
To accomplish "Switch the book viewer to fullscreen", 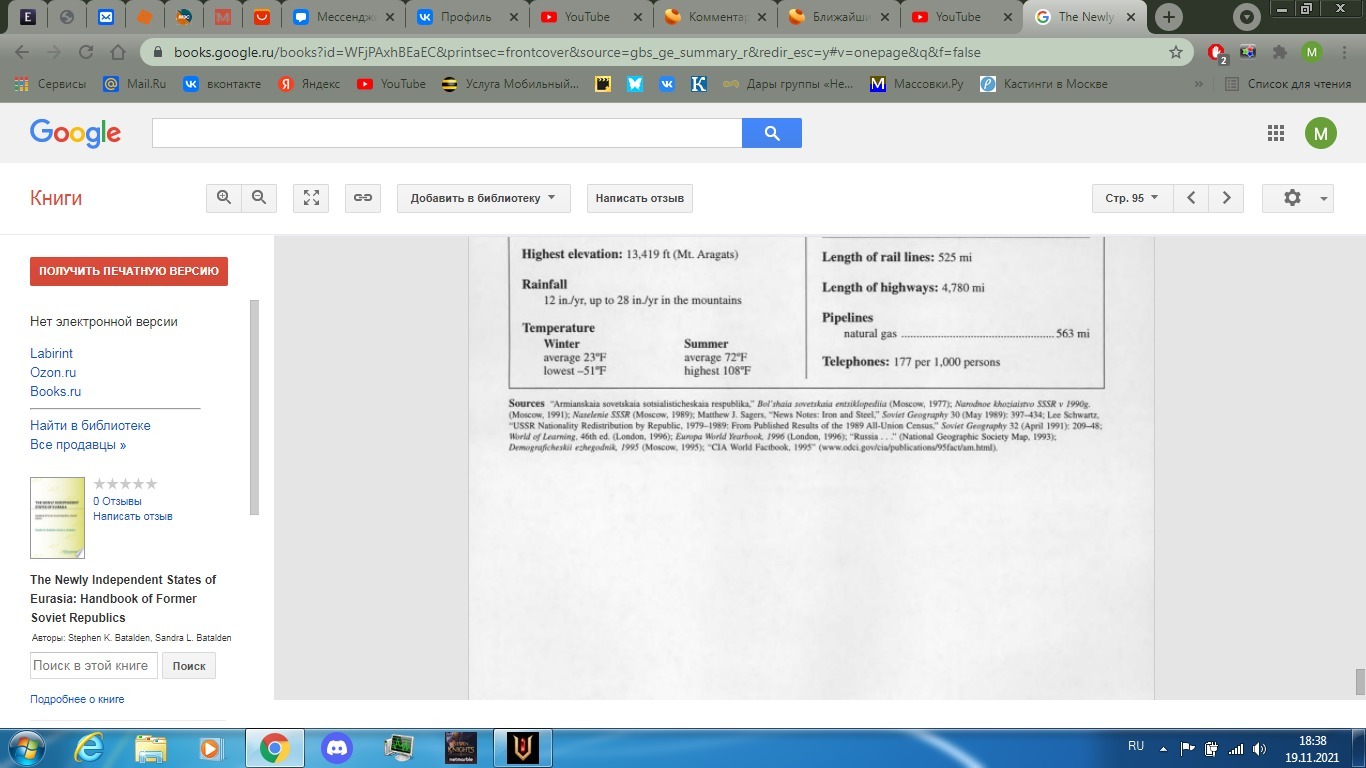I will (x=311, y=198).
